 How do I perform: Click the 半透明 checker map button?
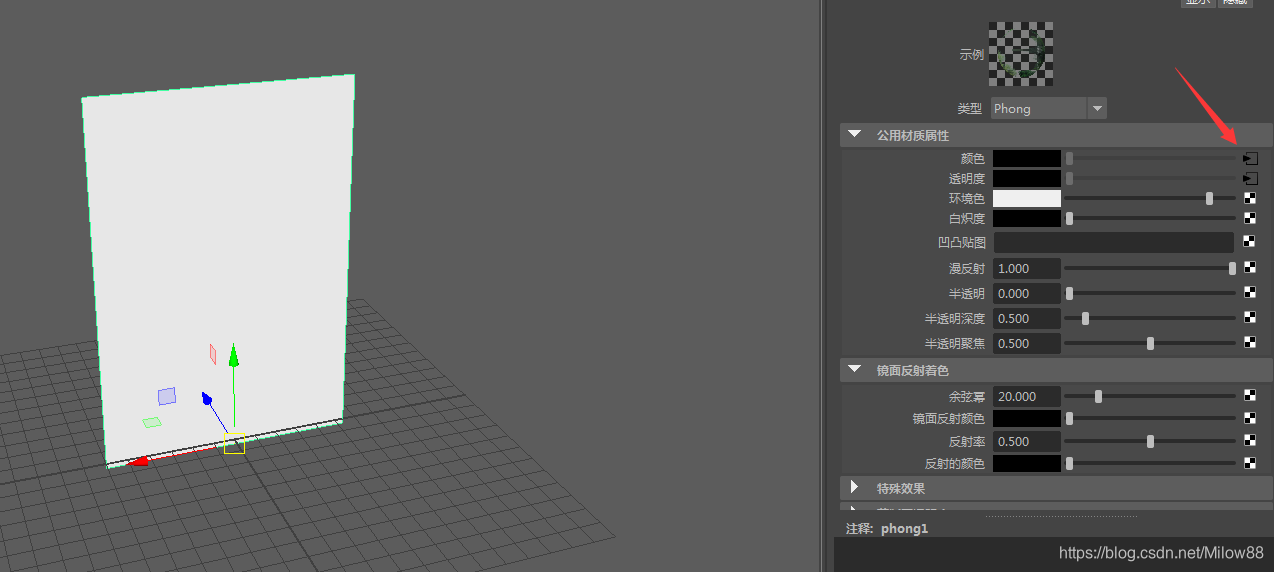[1250, 293]
